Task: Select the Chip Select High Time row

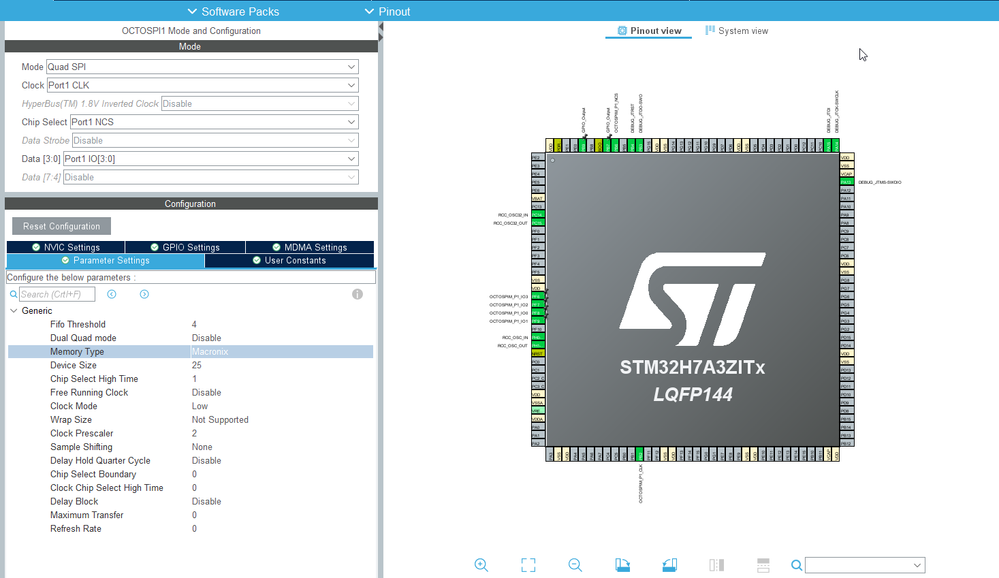Action: click(x=190, y=379)
